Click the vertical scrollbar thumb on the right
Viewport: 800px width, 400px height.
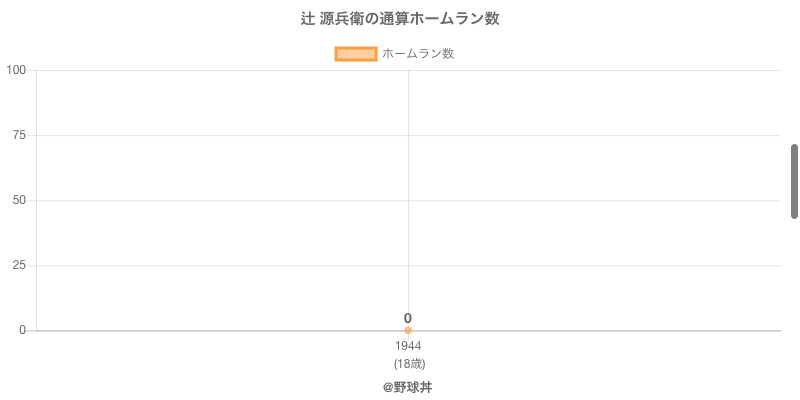tap(795, 181)
